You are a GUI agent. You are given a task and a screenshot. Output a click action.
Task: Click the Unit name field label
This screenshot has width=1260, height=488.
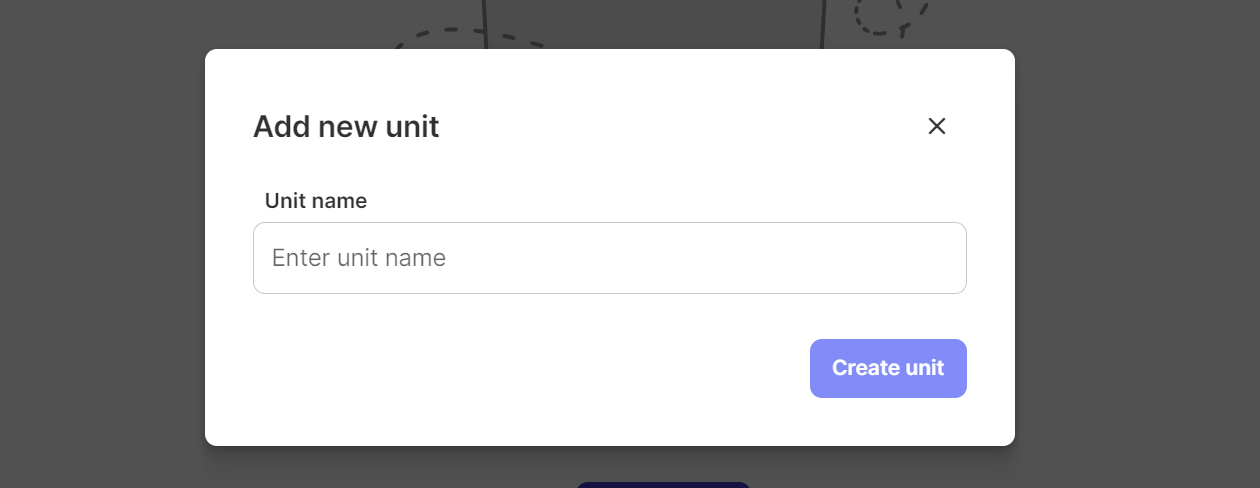pos(315,201)
